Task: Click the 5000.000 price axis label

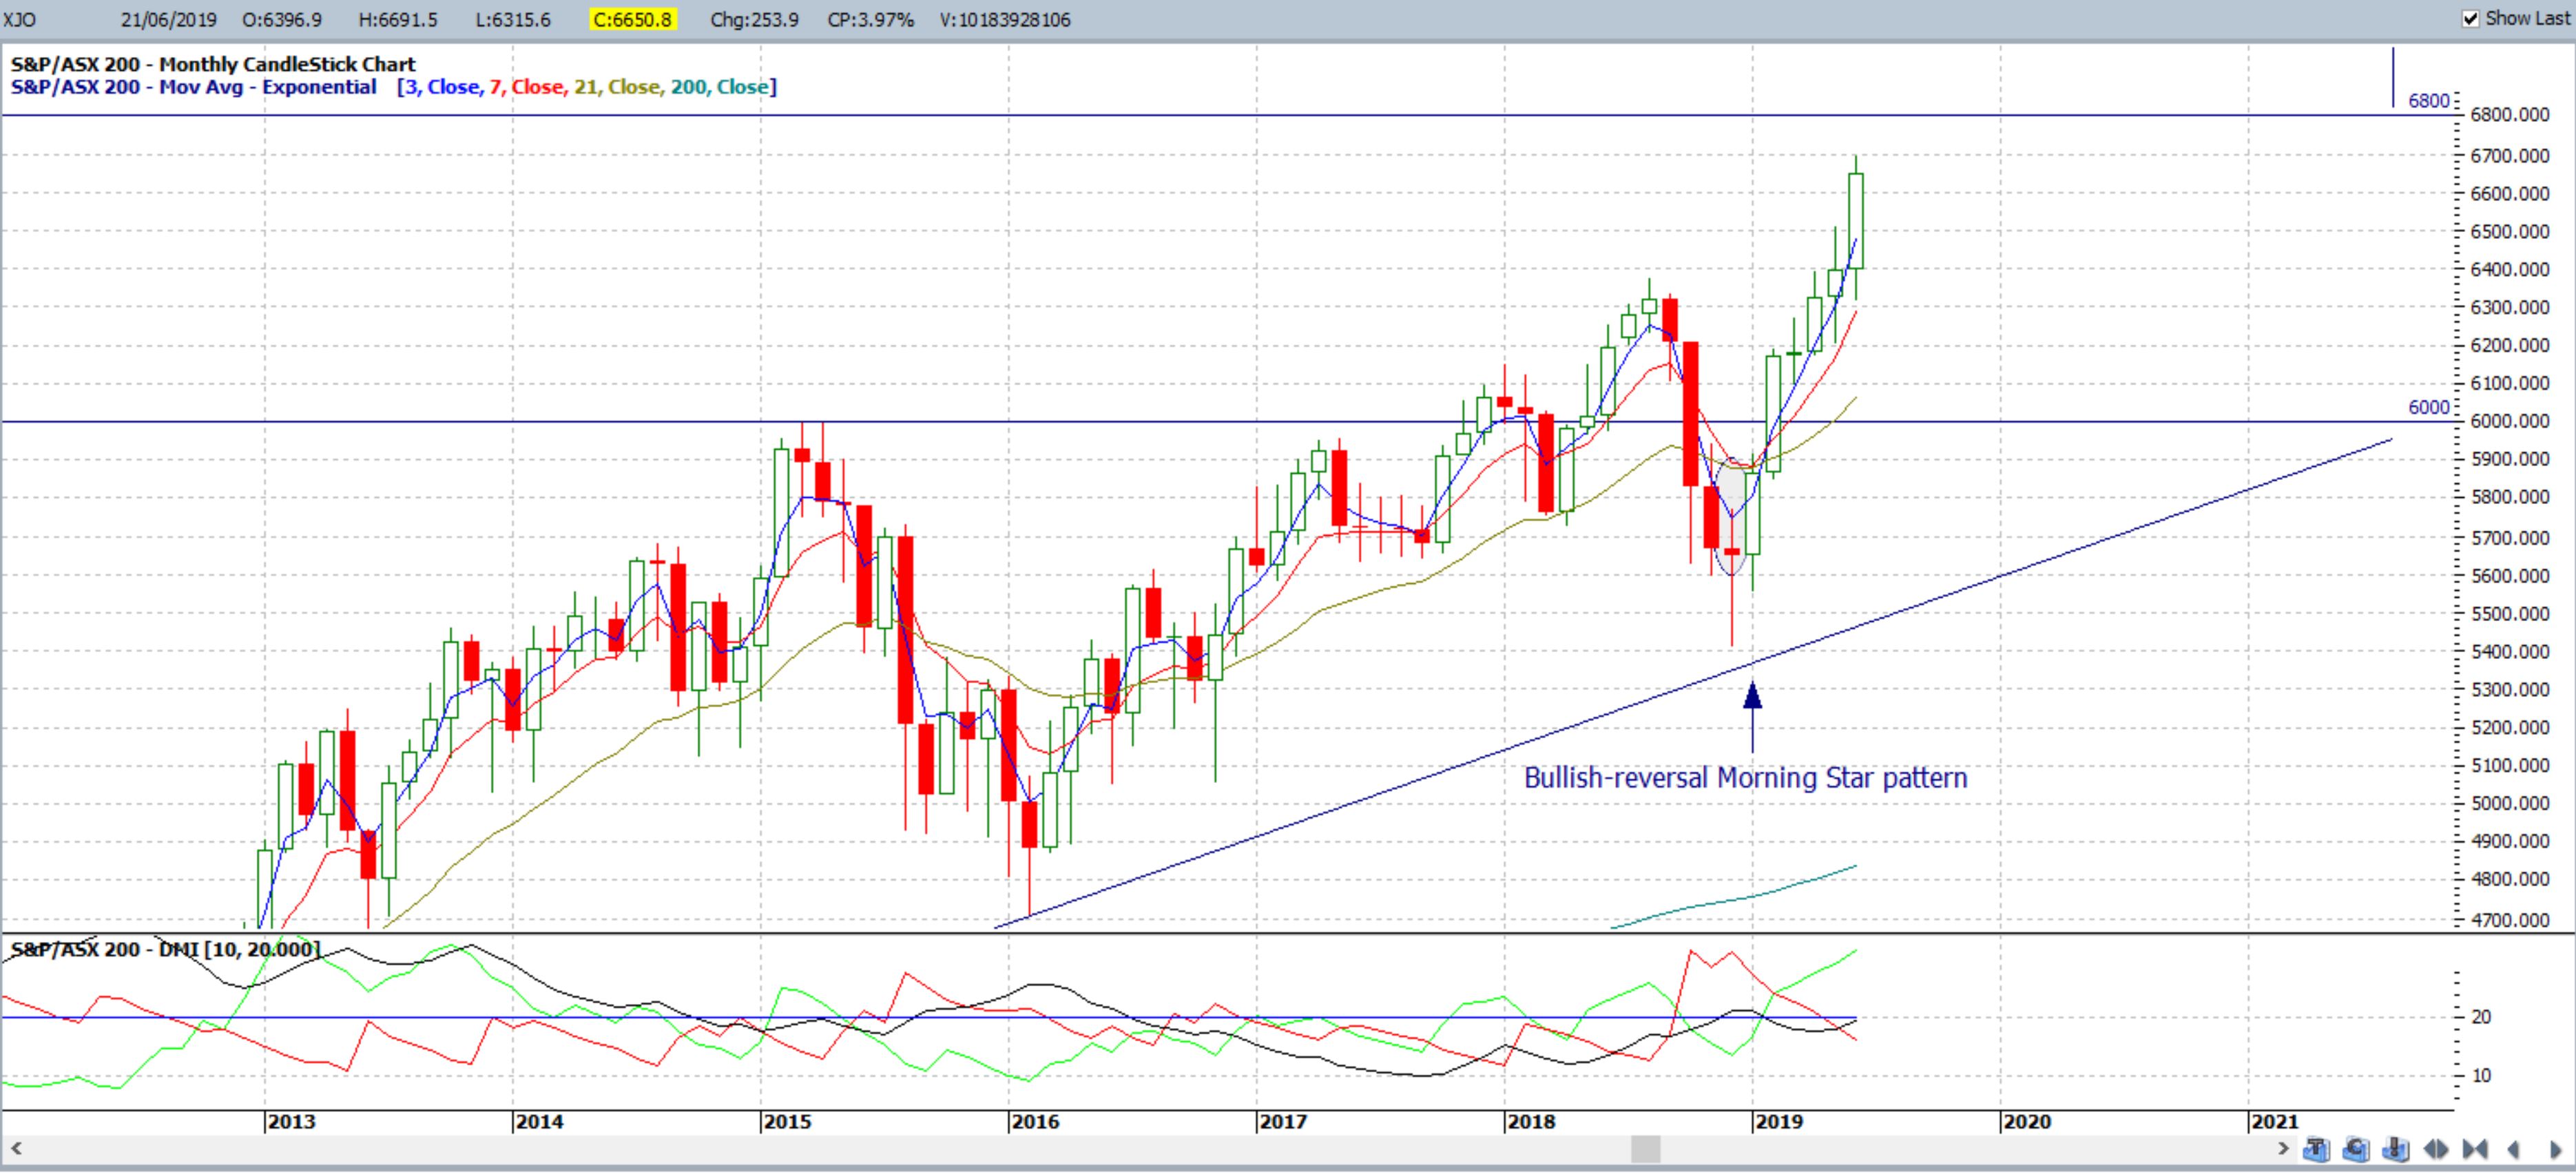Action: [x=2509, y=803]
